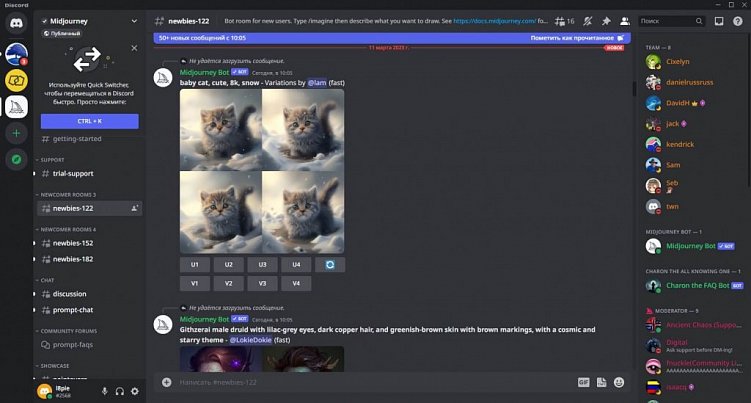
Task: Click the @lam mention
Action: 317,83
